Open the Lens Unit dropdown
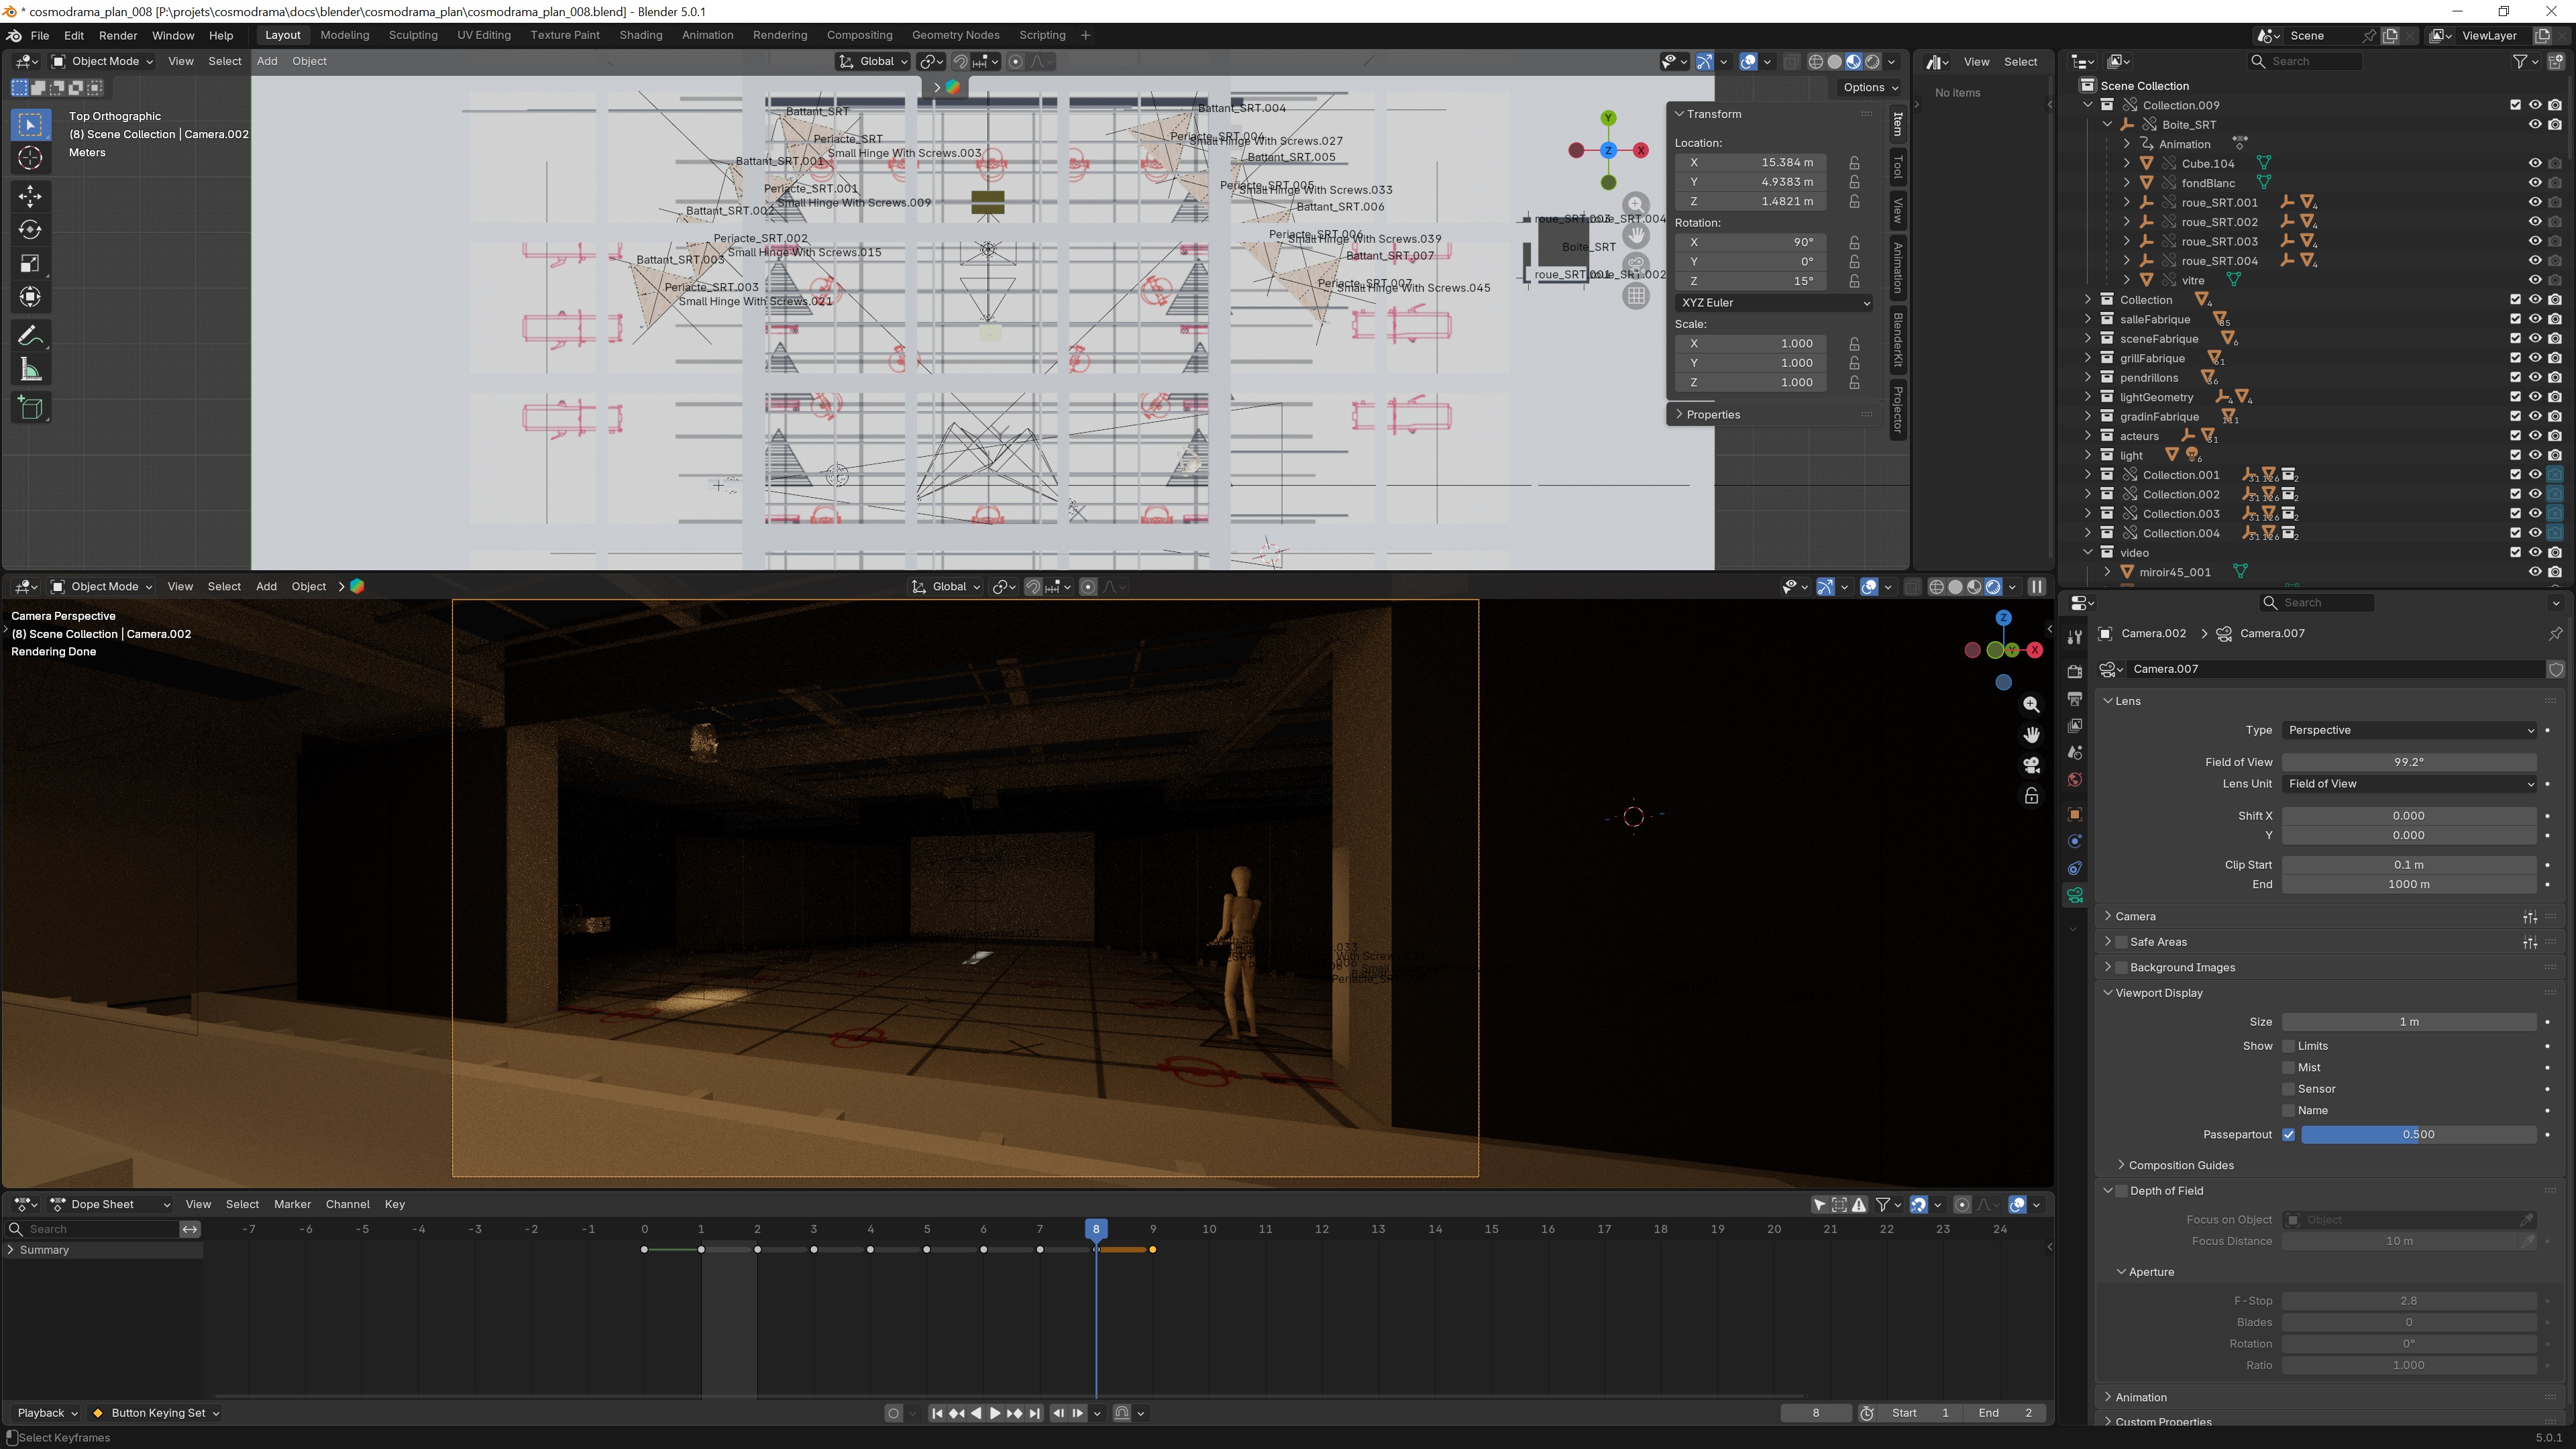The width and height of the screenshot is (2576, 1449). [2408, 784]
